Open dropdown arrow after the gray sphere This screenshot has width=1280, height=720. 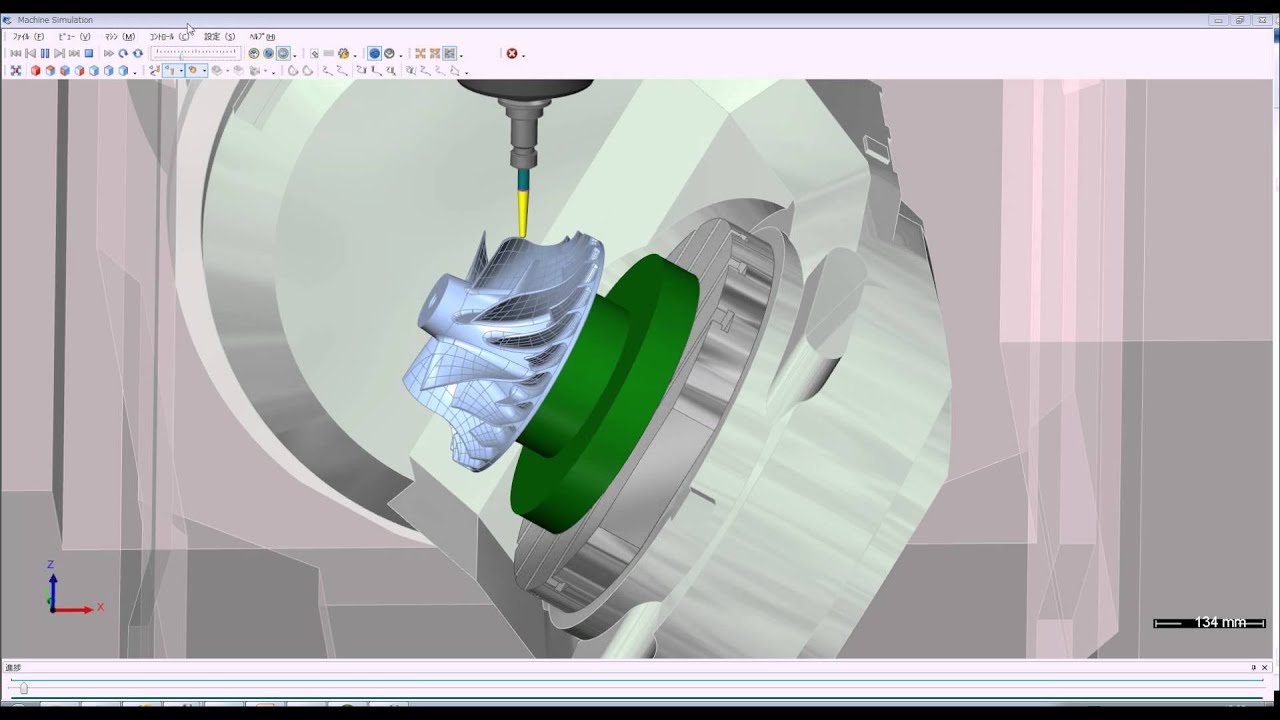(x=400, y=55)
